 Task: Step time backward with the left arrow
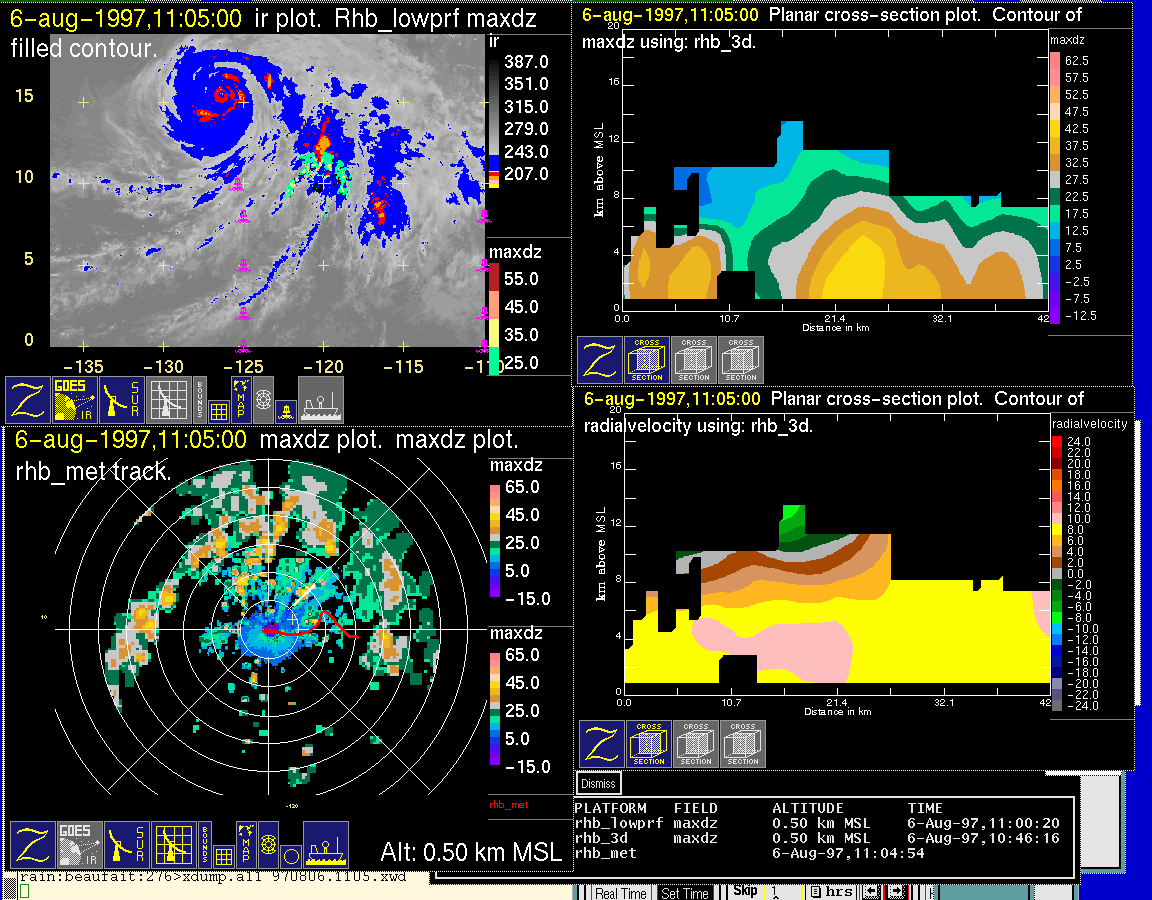871,892
